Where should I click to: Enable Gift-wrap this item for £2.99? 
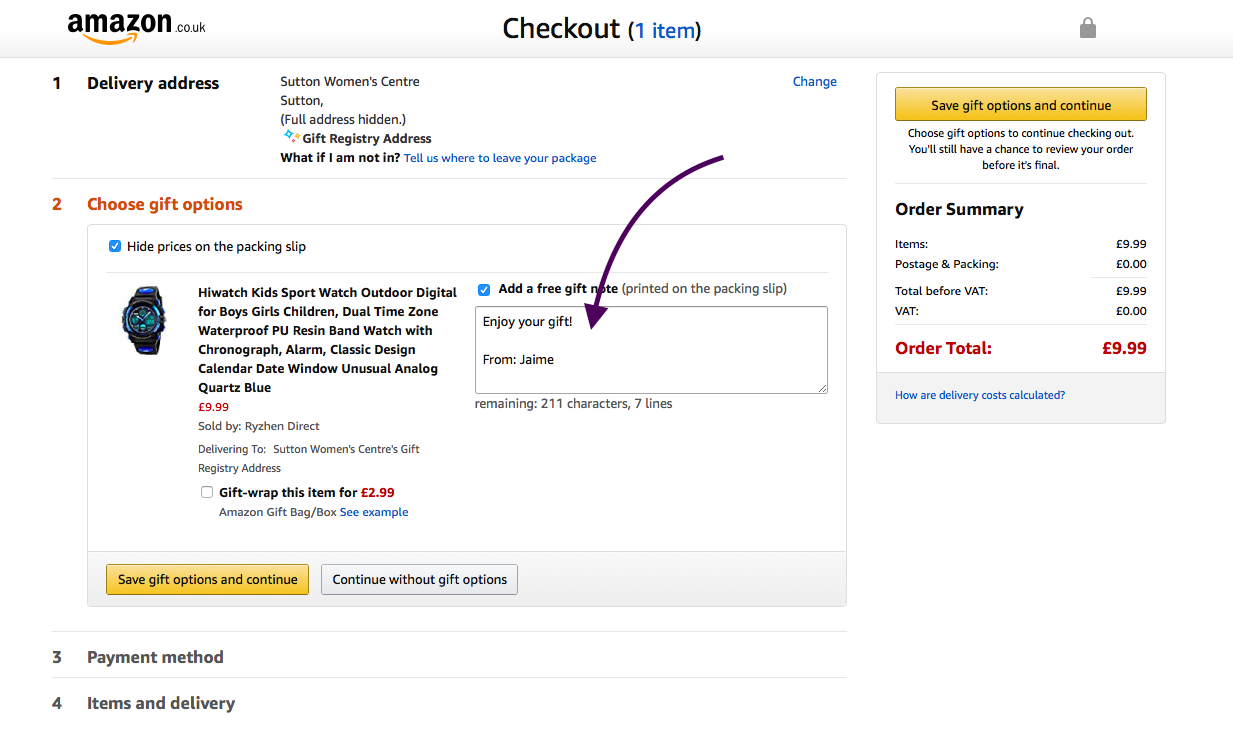tap(207, 492)
